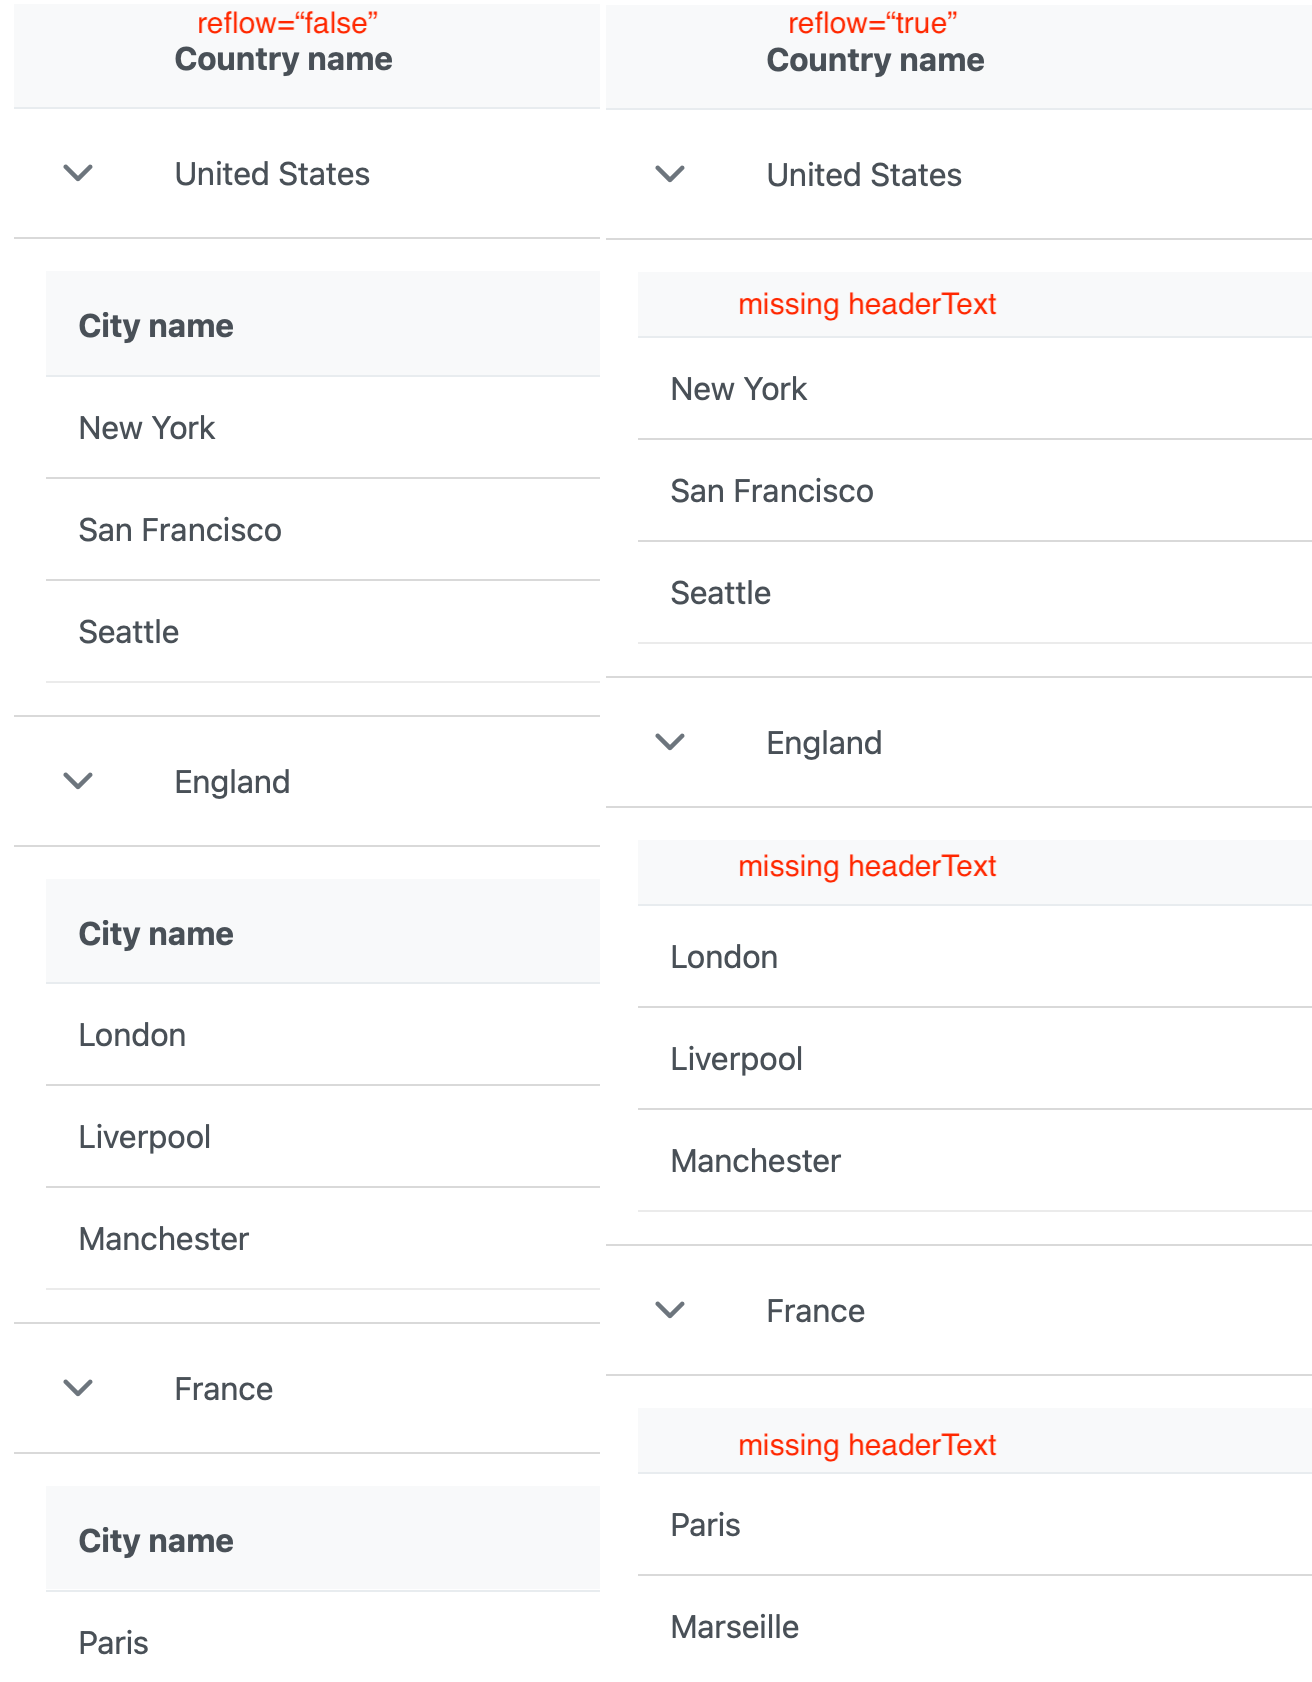This screenshot has height=1682, width=1312.
Task: Collapse the France group on the right table
Action: (670, 1311)
